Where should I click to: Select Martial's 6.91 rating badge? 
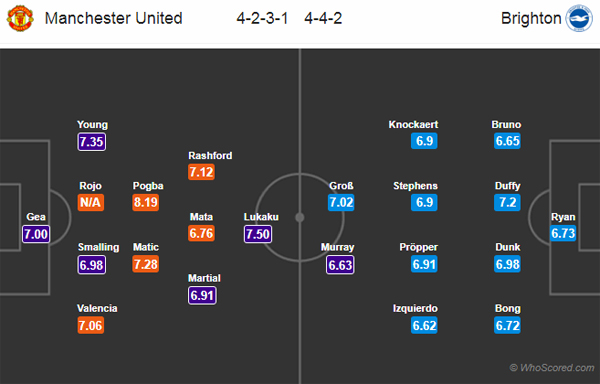pos(202,296)
